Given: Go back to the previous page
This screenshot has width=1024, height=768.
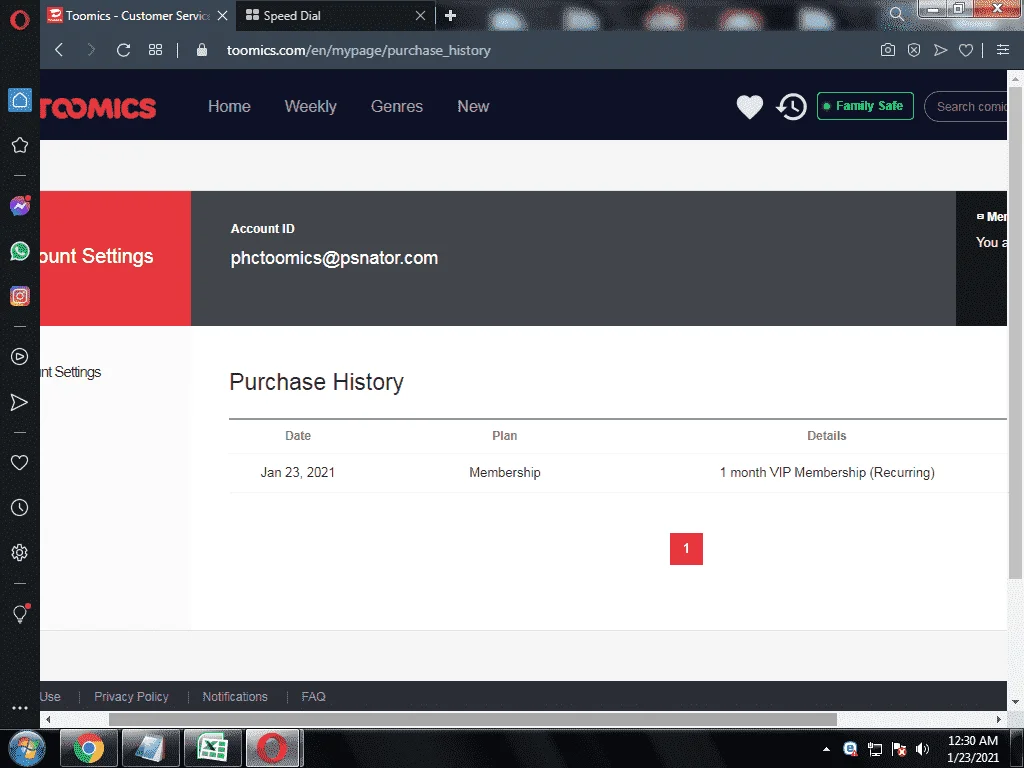Looking at the screenshot, I should point(59,50).
